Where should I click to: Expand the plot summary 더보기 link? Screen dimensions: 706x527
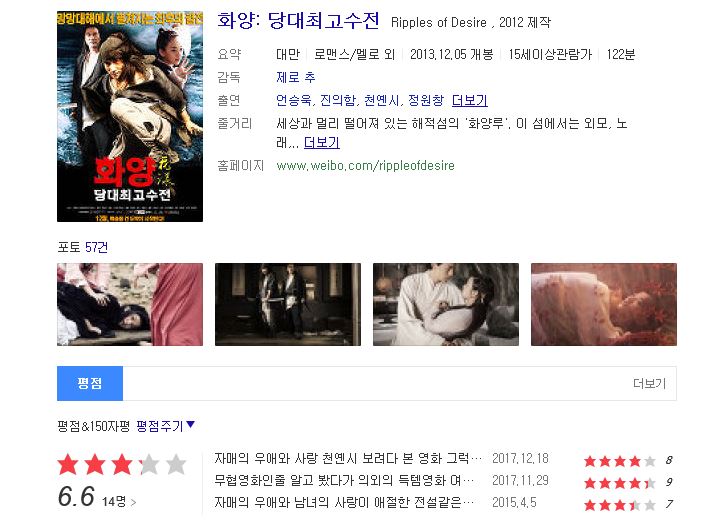point(322,143)
